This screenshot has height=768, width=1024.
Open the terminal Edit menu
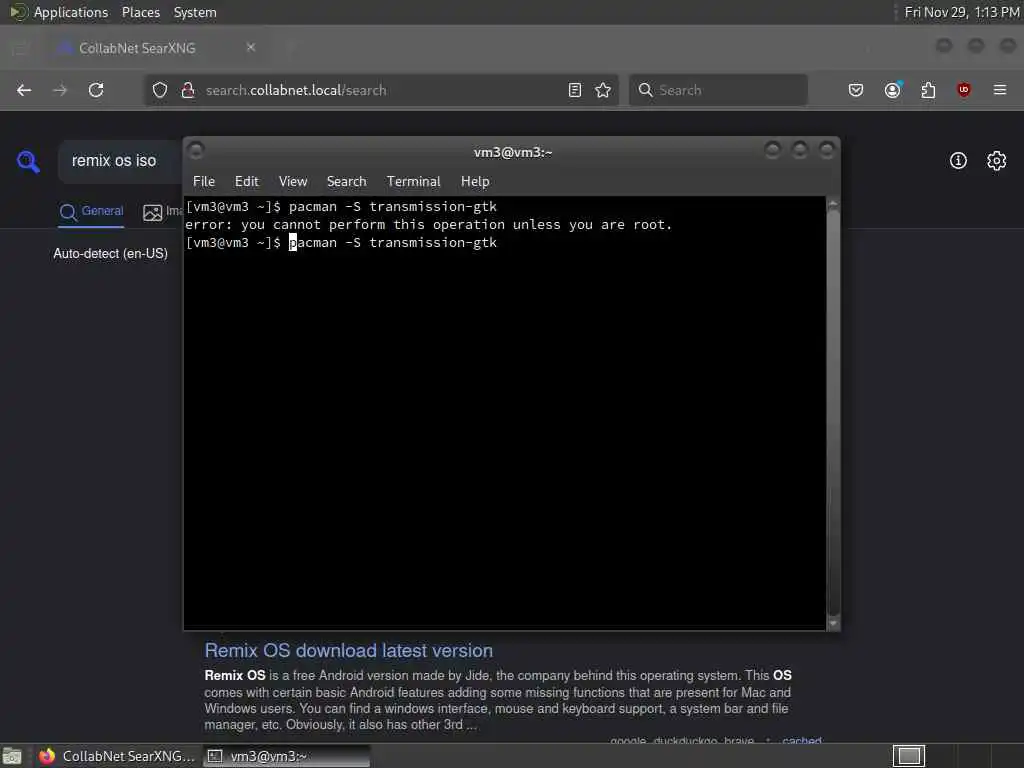click(247, 182)
